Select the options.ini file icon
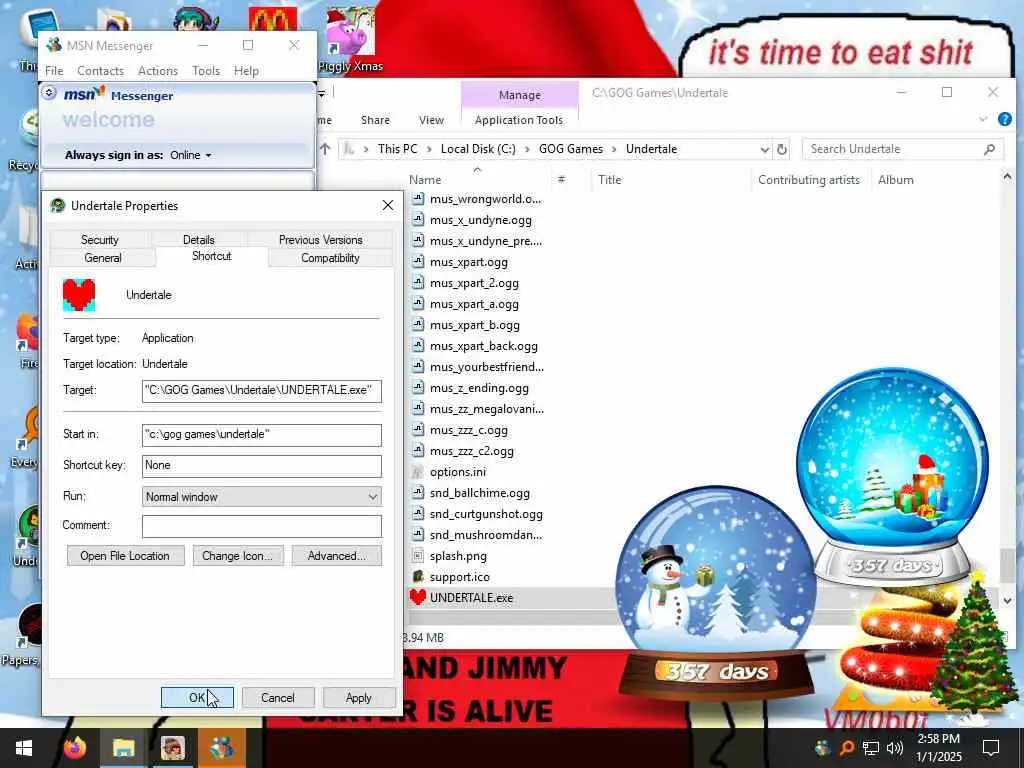Viewport: 1024px width, 768px height. click(x=419, y=472)
